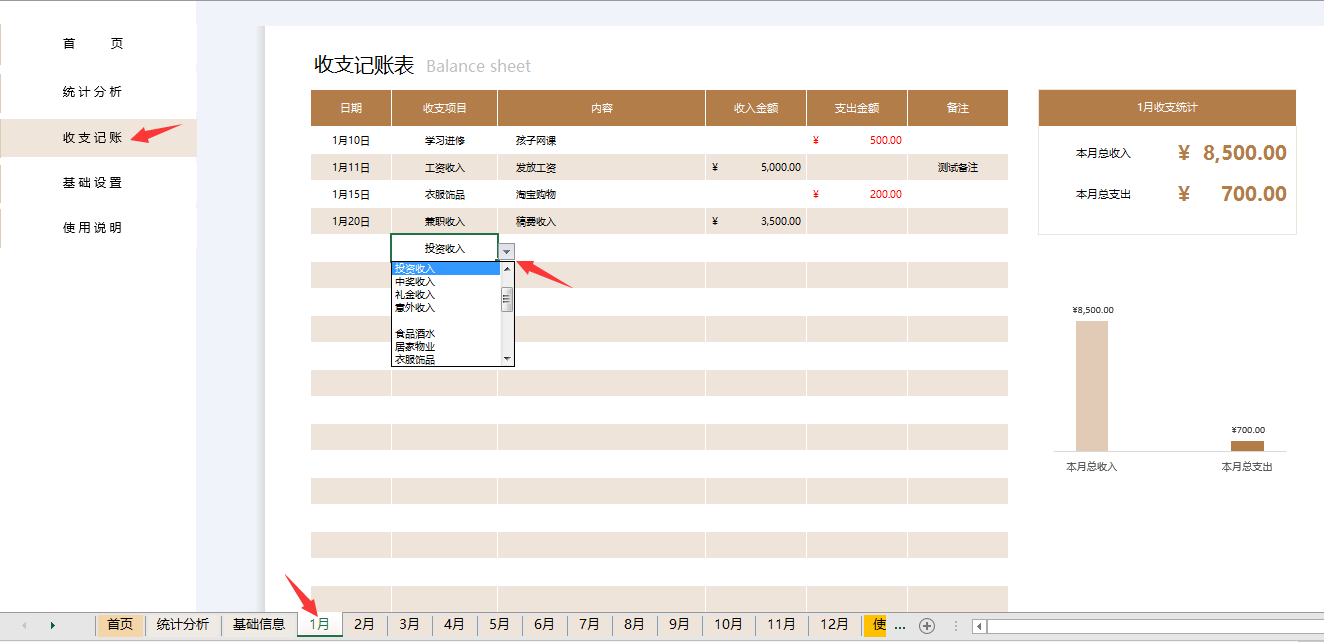The width and height of the screenshot is (1324, 642).
Task: Click the add new sheet plus icon
Action: click(927, 625)
